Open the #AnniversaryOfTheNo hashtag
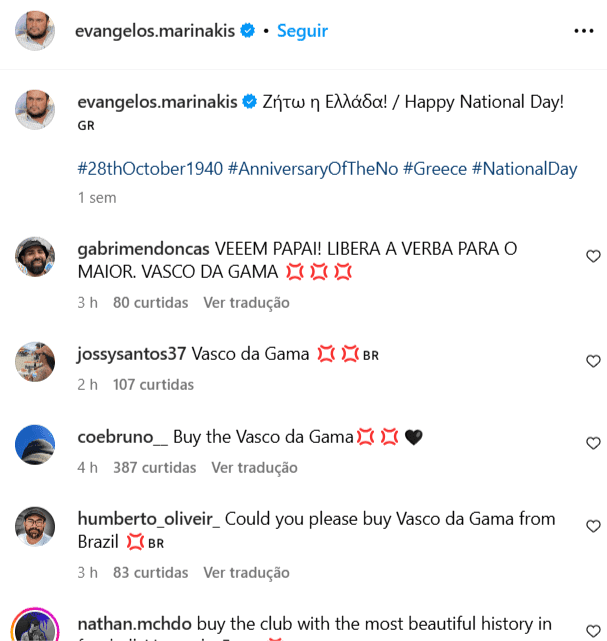Image resolution: width=607 pixels, height=641 pixels. pos(313,169)
